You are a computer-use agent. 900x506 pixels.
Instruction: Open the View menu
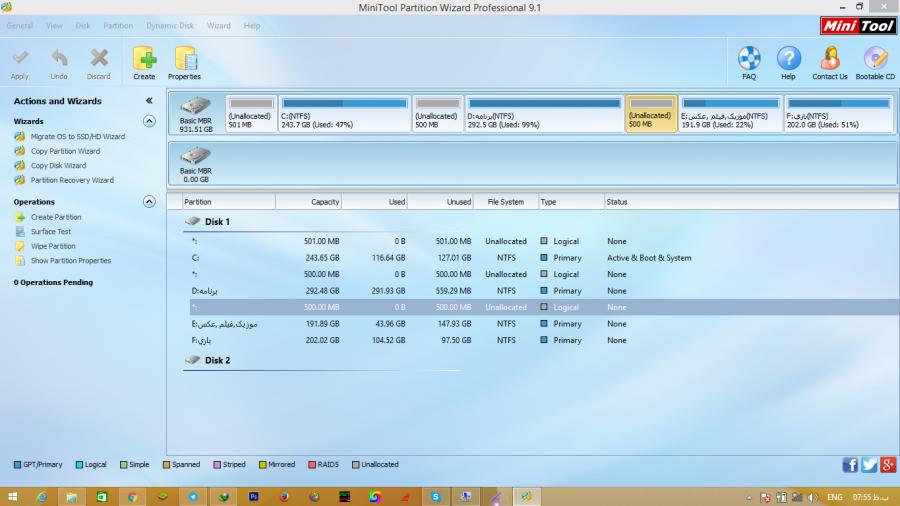(x=55, y=26)
